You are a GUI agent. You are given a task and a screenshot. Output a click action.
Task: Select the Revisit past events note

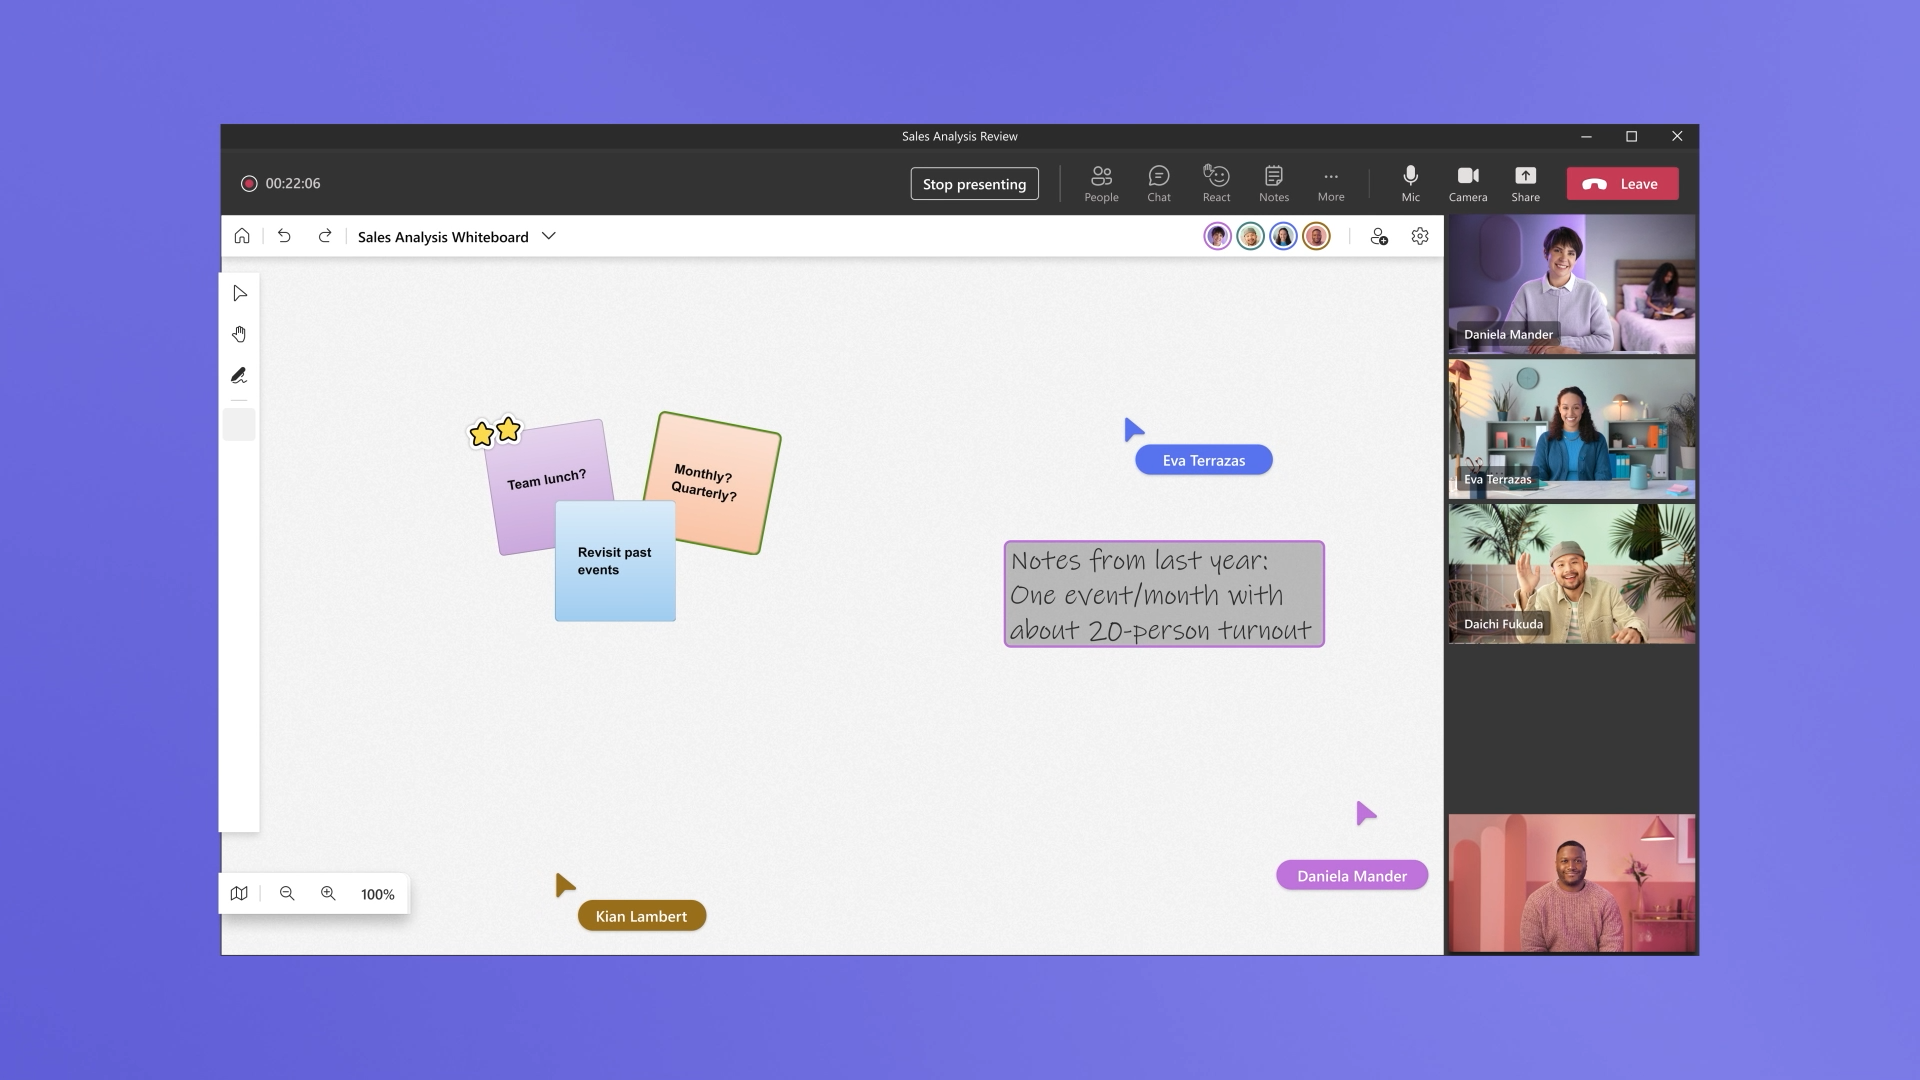pyautogui.click(x=615, y=561)
